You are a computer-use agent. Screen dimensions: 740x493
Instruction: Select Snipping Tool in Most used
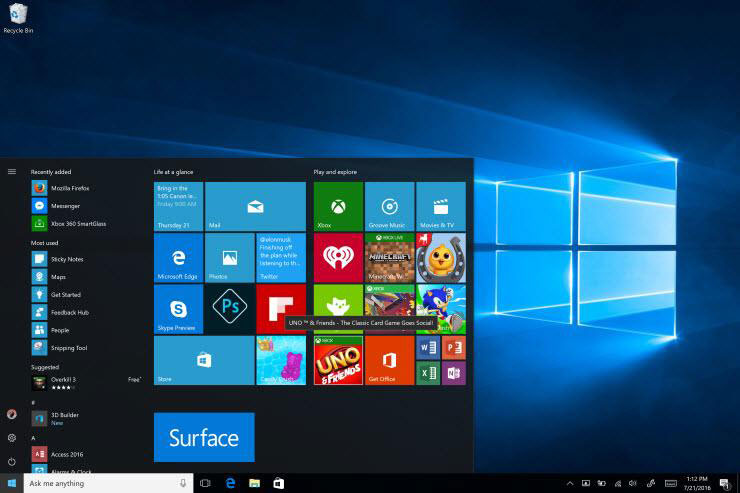point(69,347)
